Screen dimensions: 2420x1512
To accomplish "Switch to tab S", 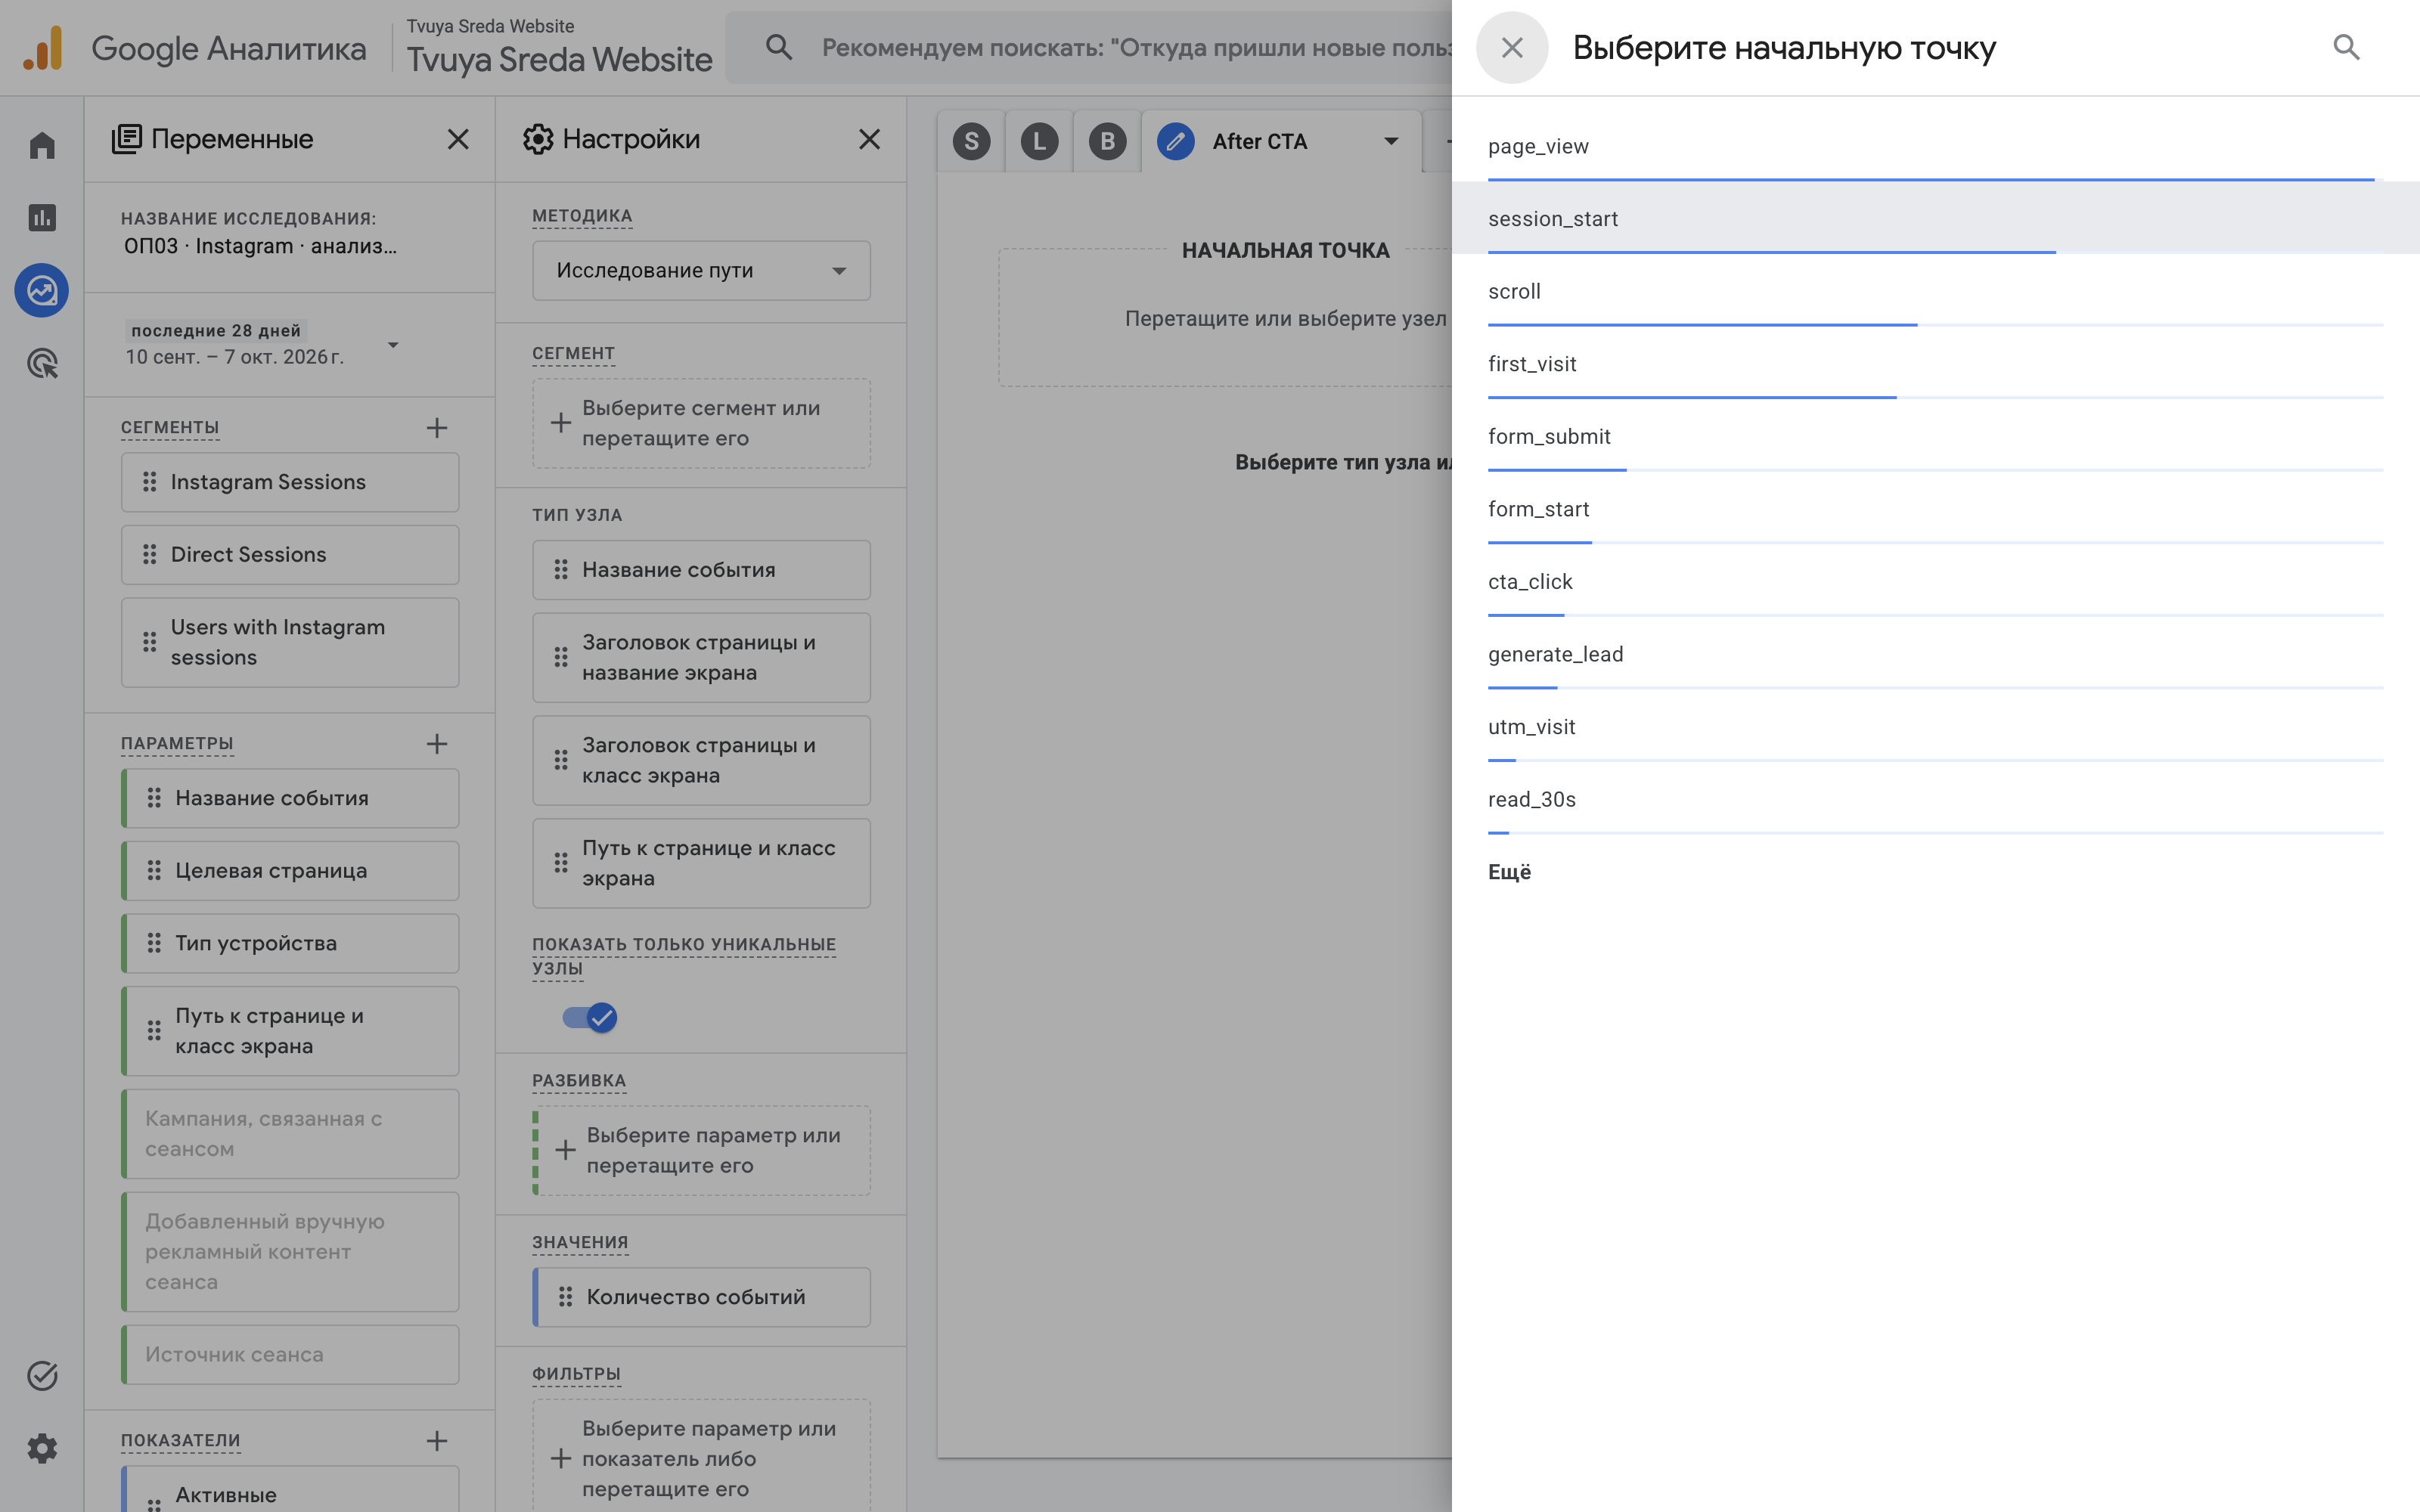I will coord(972,141).
